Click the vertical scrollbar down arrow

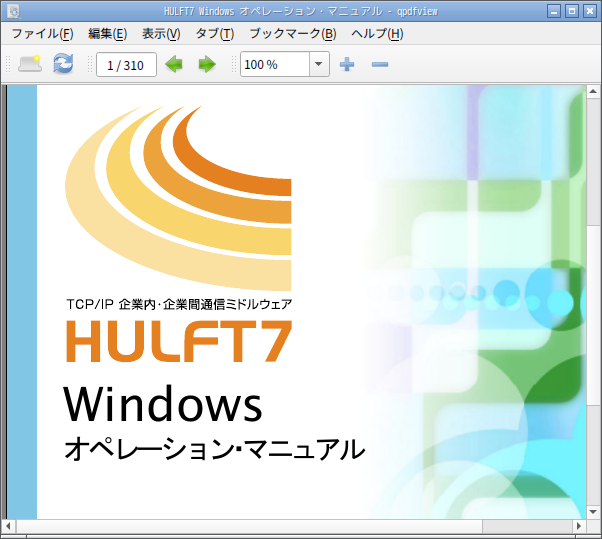[593, 511]
